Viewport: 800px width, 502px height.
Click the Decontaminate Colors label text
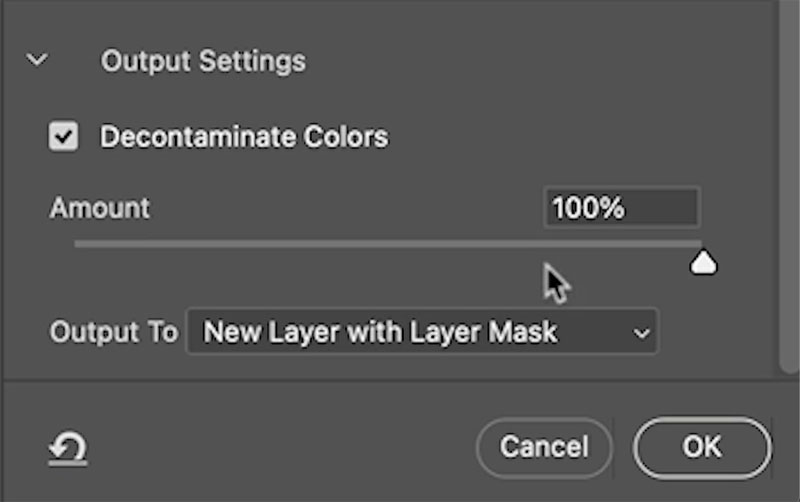244,137
